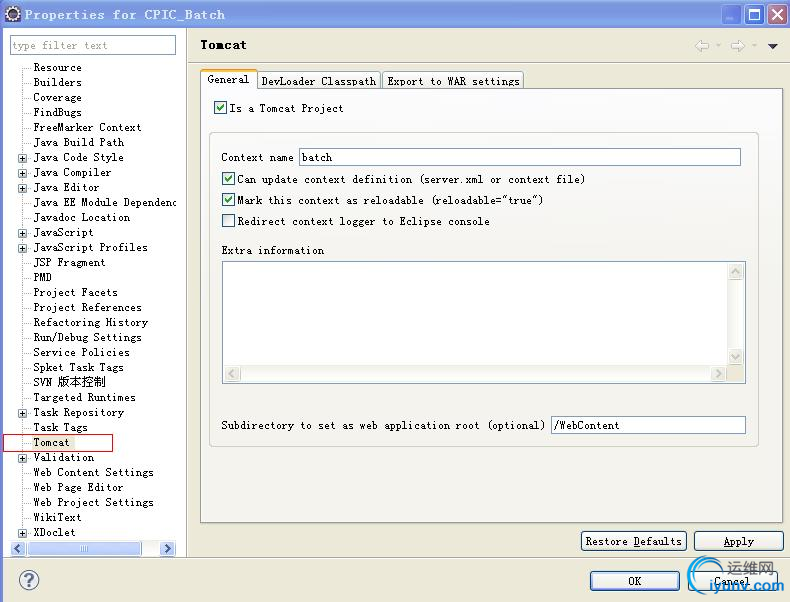Image resolution: width=790 pixels, height=602 pixels.
Task: Select Web Project Settings item
Action: 94,502
